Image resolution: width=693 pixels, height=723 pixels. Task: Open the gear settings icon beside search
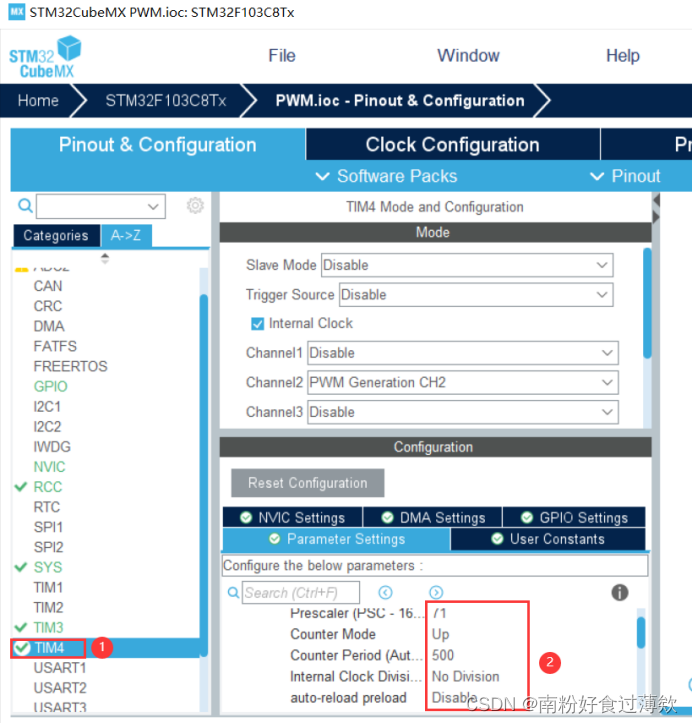point(195,206)
